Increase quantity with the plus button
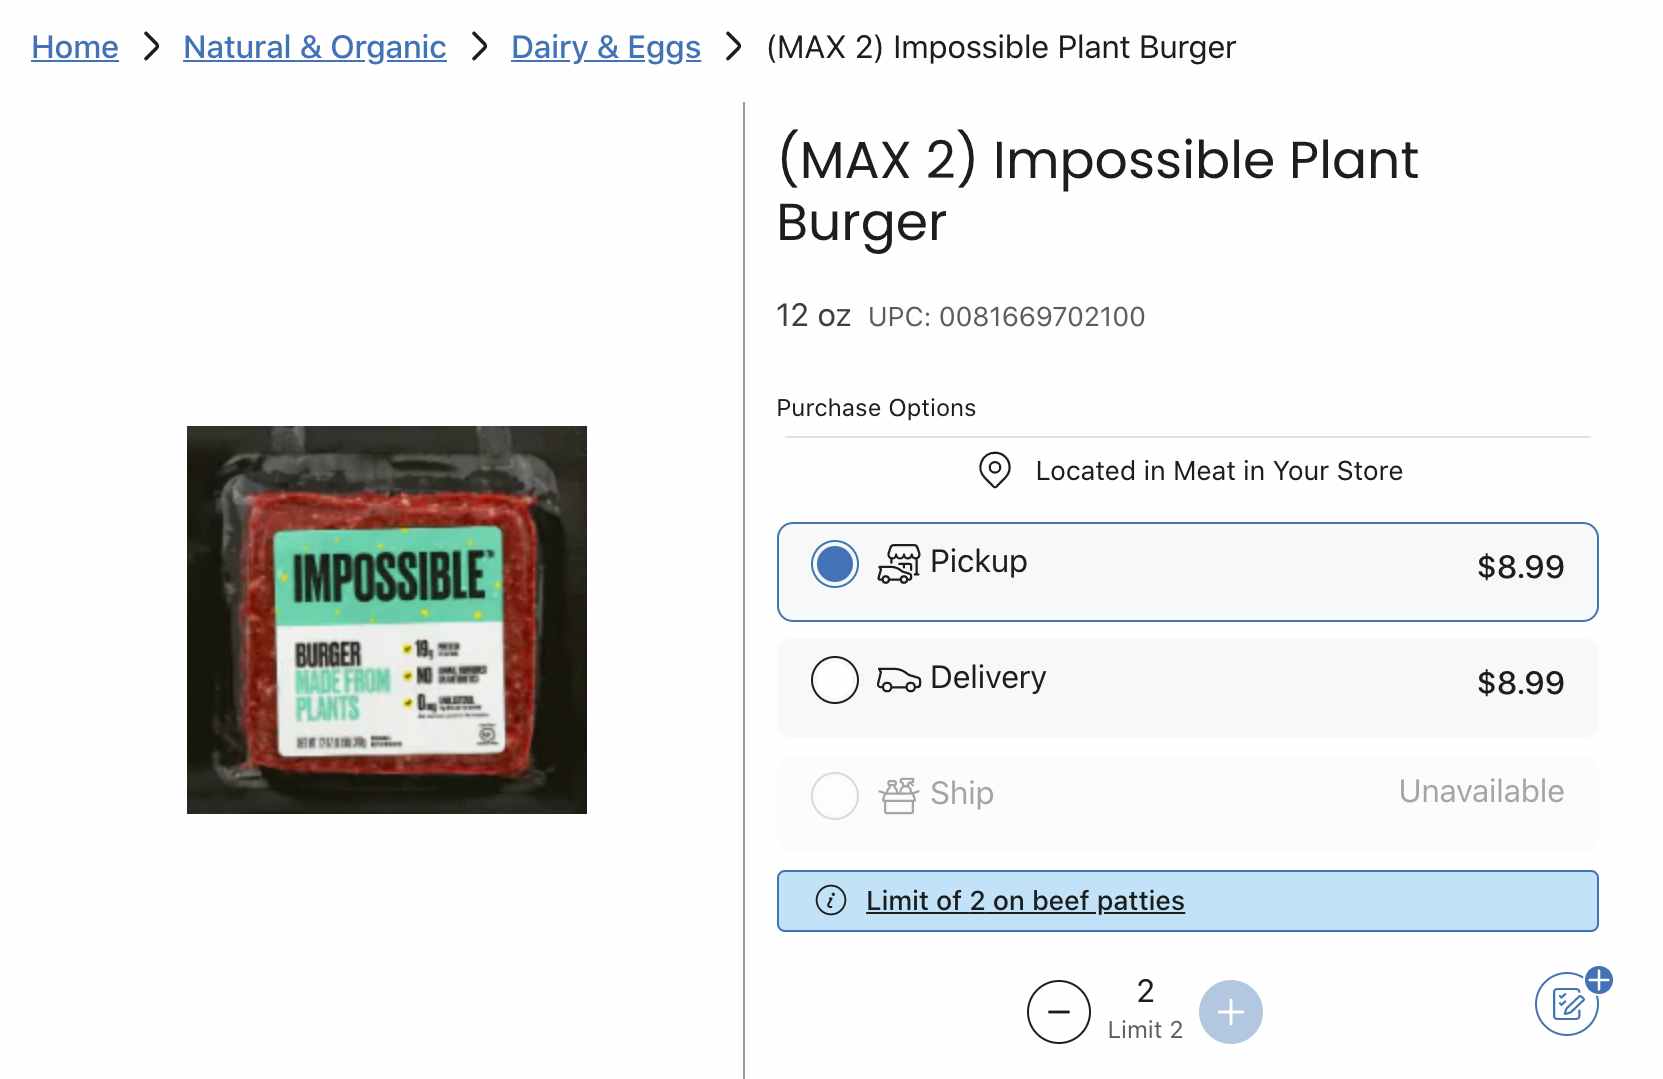The image size is (1663, 1079). (1230, 1012)
